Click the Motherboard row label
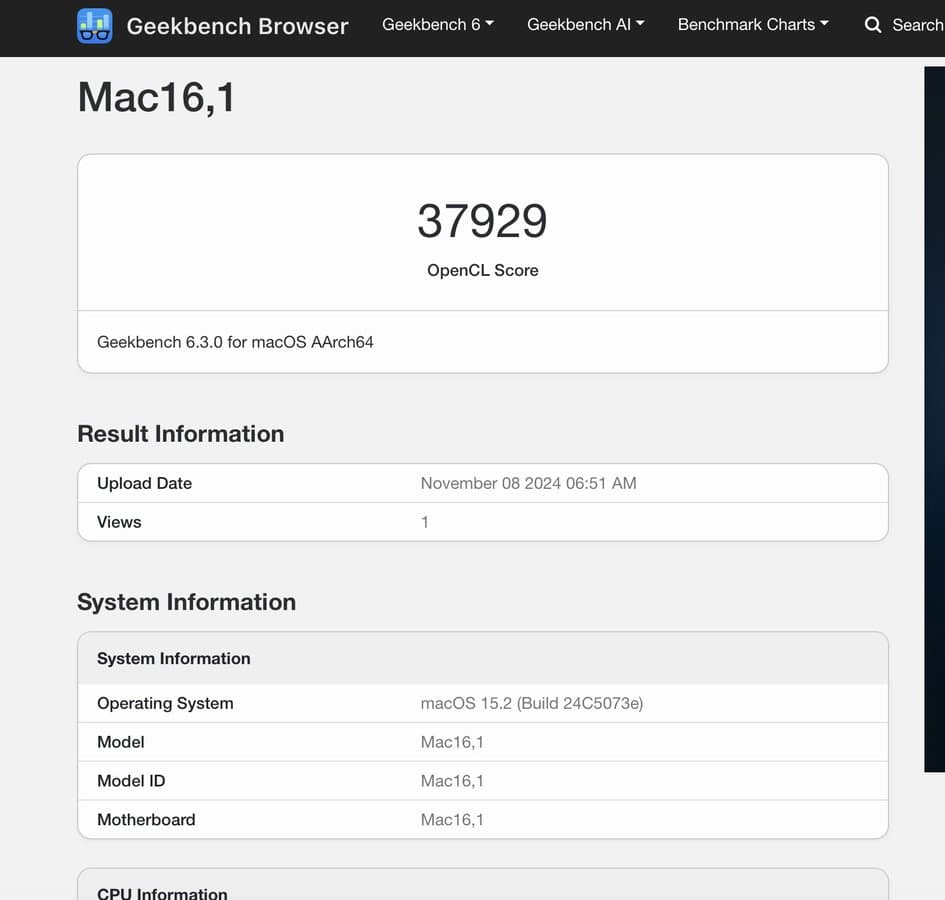This screenshot has width=945, height=900. tap(146, 820)
